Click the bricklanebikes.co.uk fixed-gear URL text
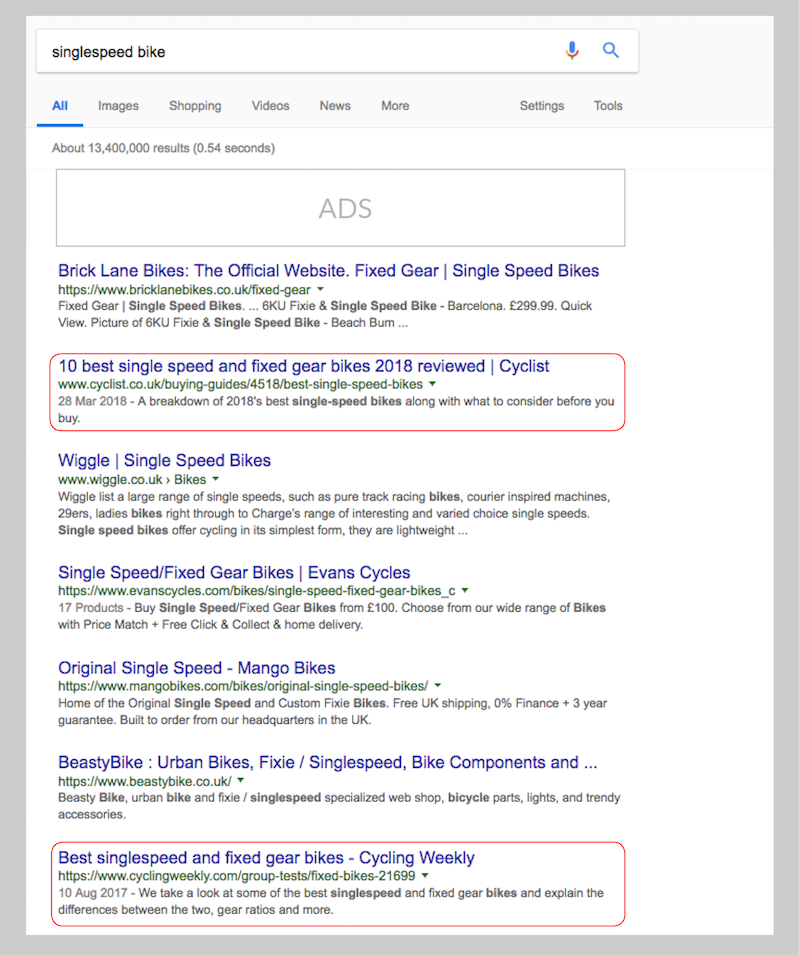800x955 pixels. point(184,290)
